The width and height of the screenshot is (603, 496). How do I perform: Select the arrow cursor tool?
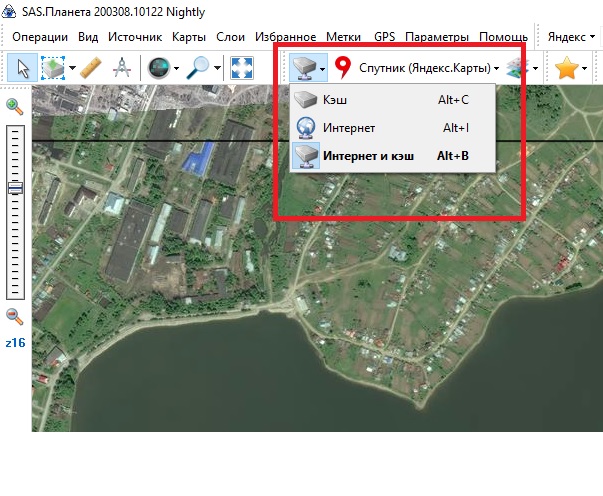pyautogui.click(x=21, y=68)
